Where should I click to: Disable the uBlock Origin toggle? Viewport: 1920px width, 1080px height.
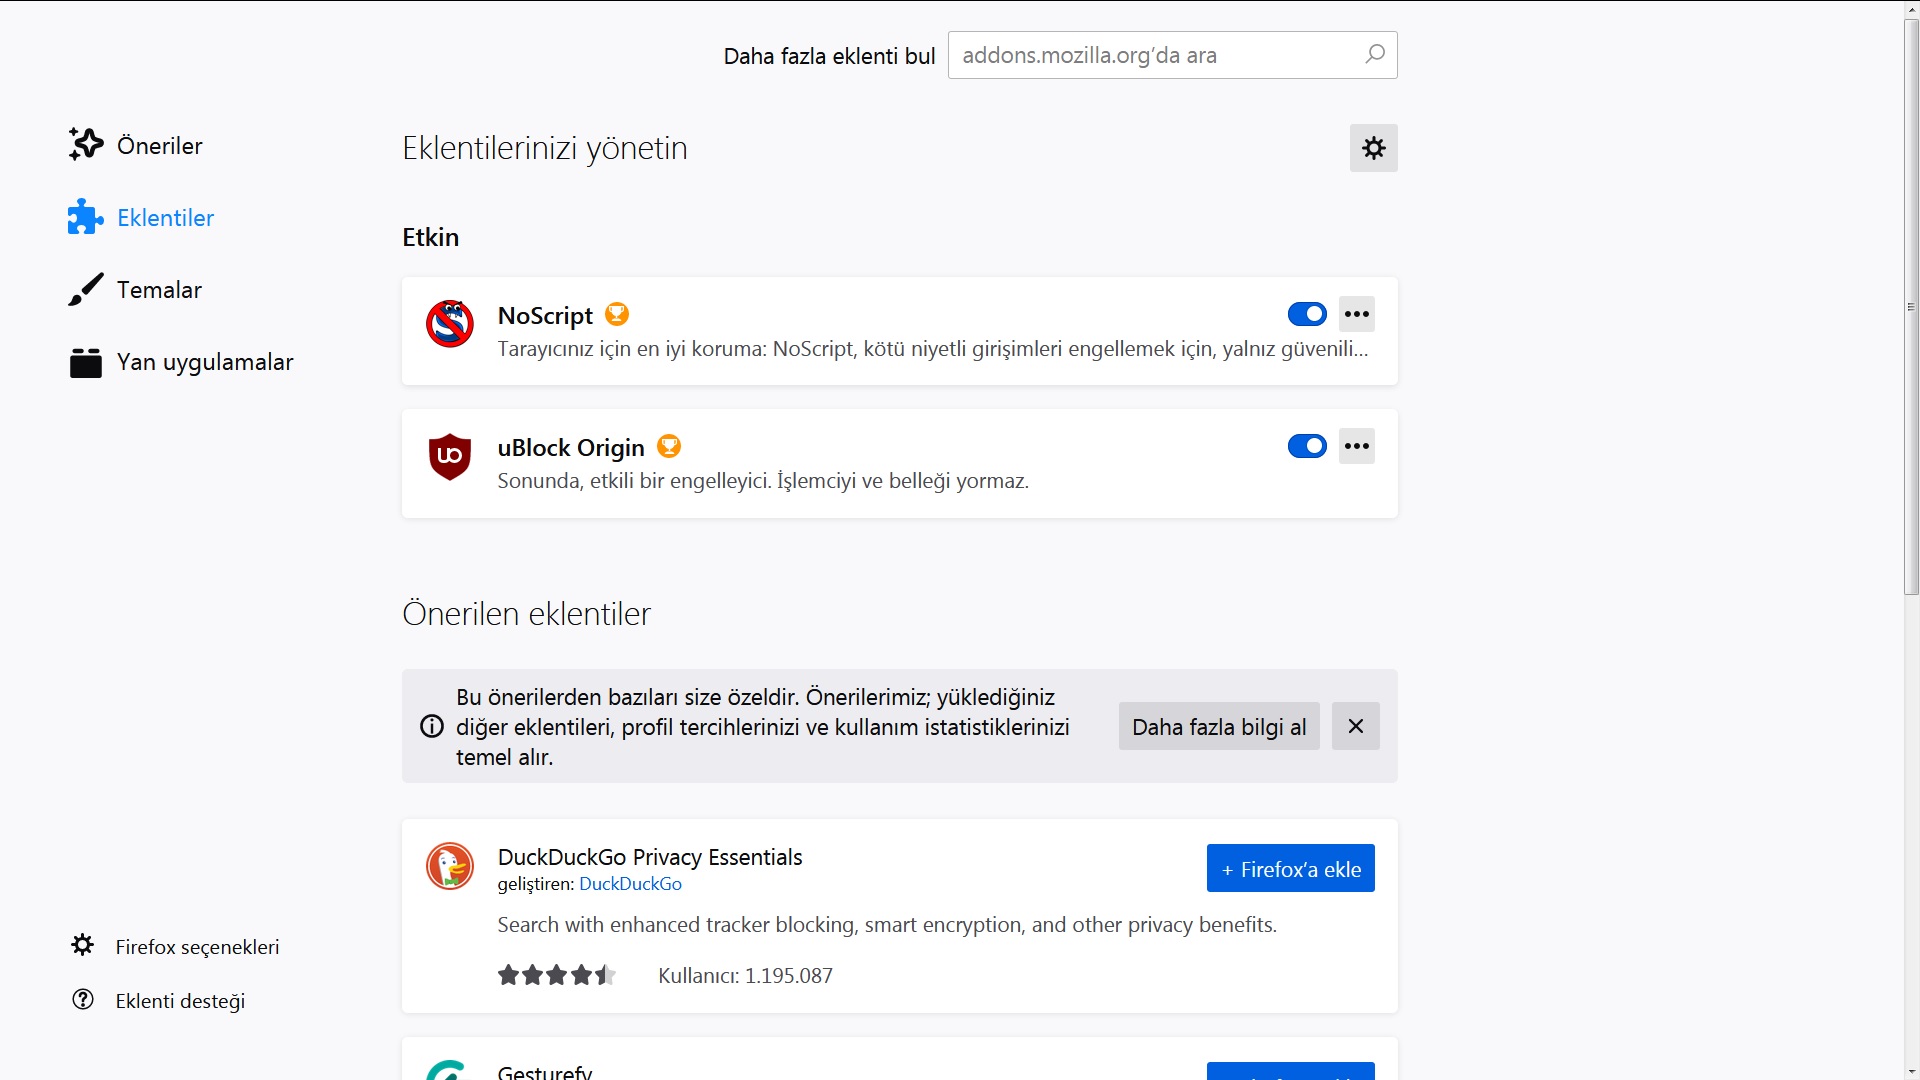click(x=1307, y=446)
